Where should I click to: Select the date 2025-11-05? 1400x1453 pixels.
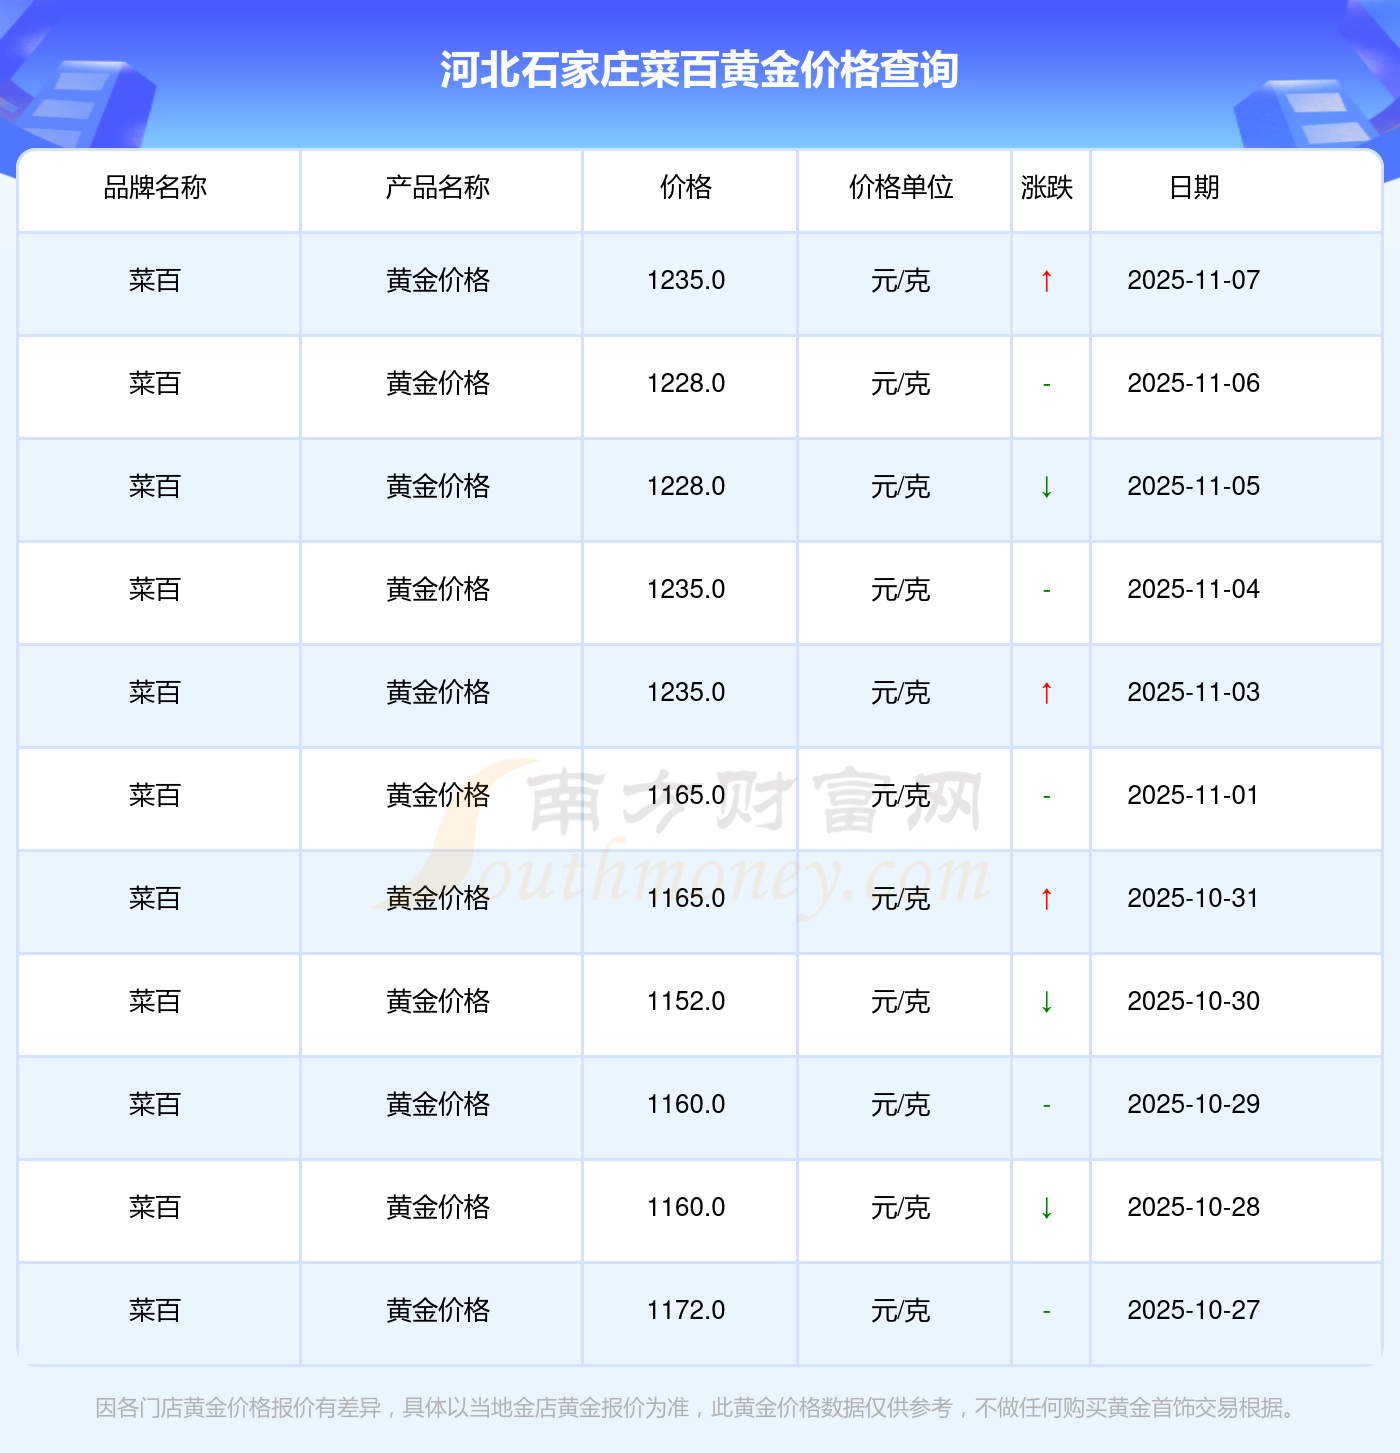[x=1194, y=487]
